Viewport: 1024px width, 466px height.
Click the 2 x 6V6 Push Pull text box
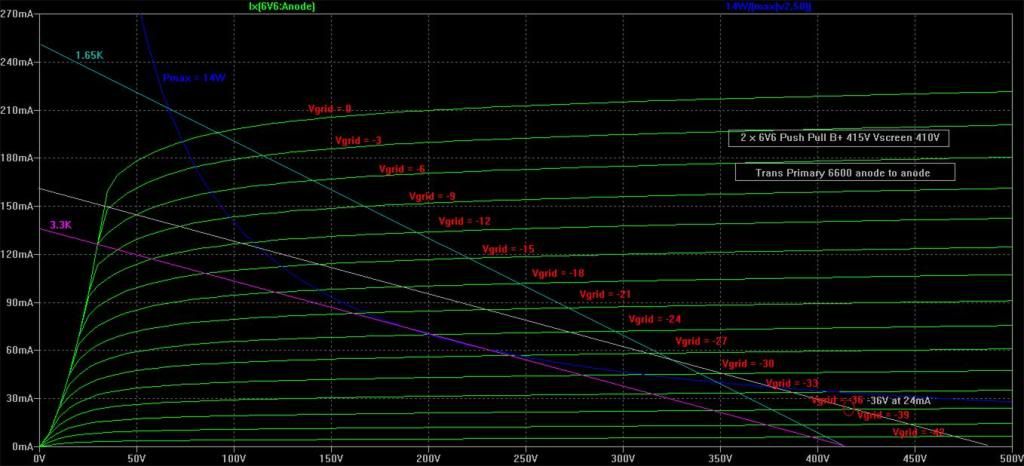(838, 139)
